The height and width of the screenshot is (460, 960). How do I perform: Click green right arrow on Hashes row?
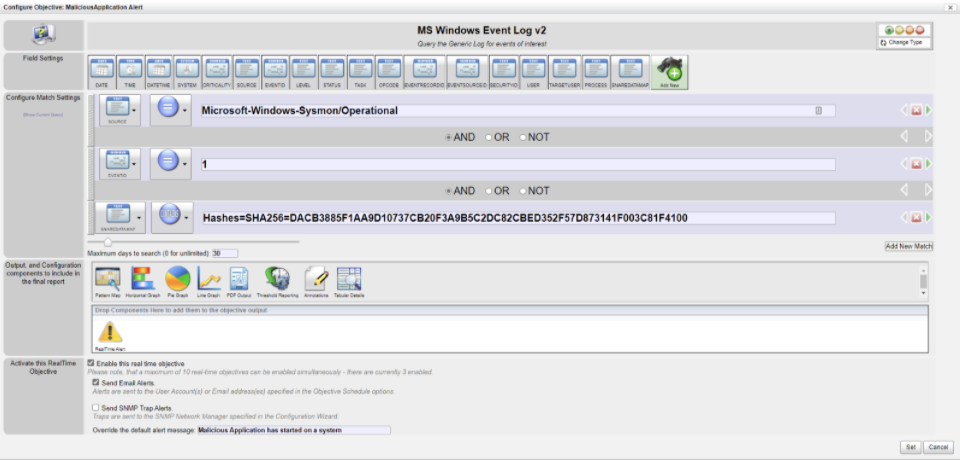point(929,217)
